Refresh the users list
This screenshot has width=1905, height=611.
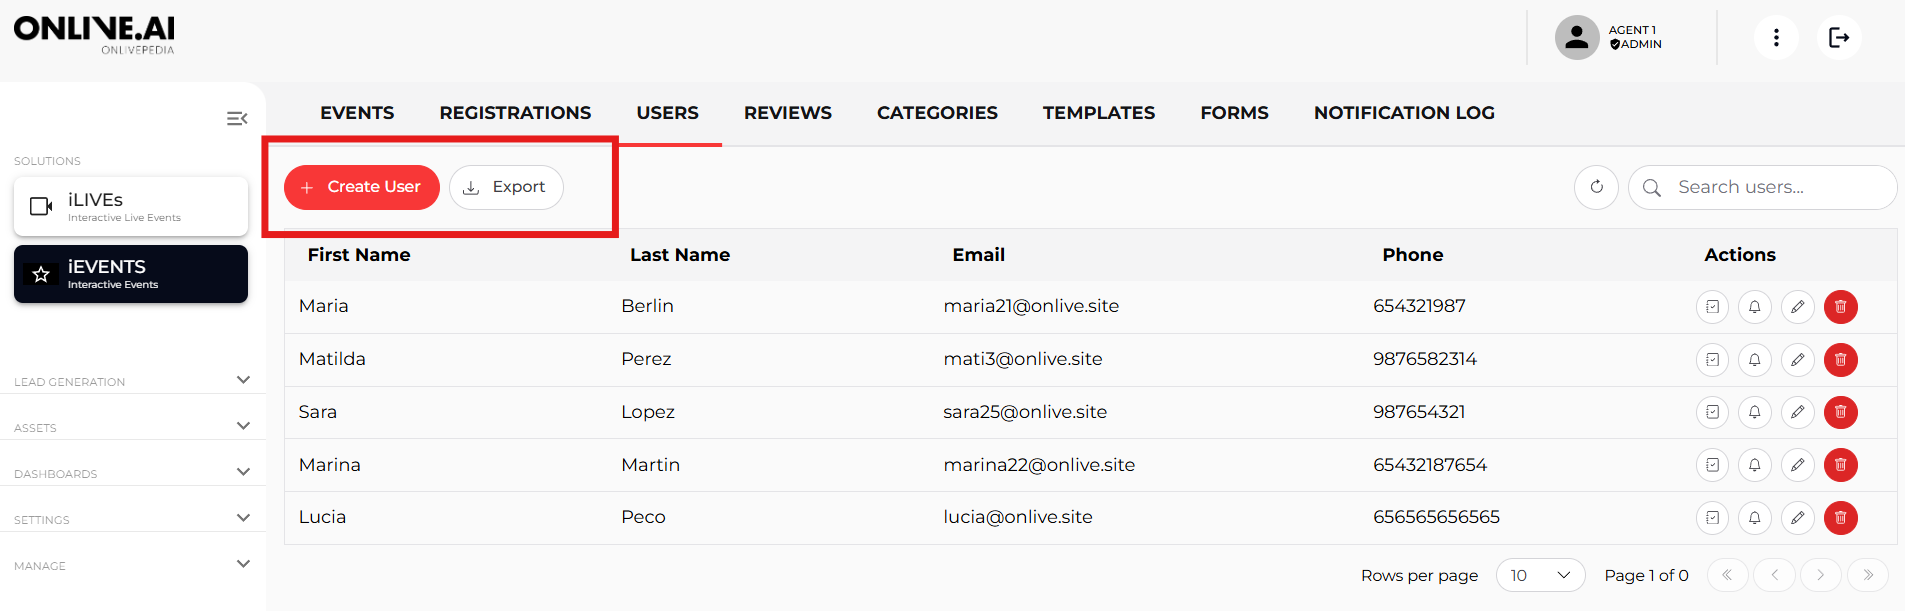(1596, 187)
